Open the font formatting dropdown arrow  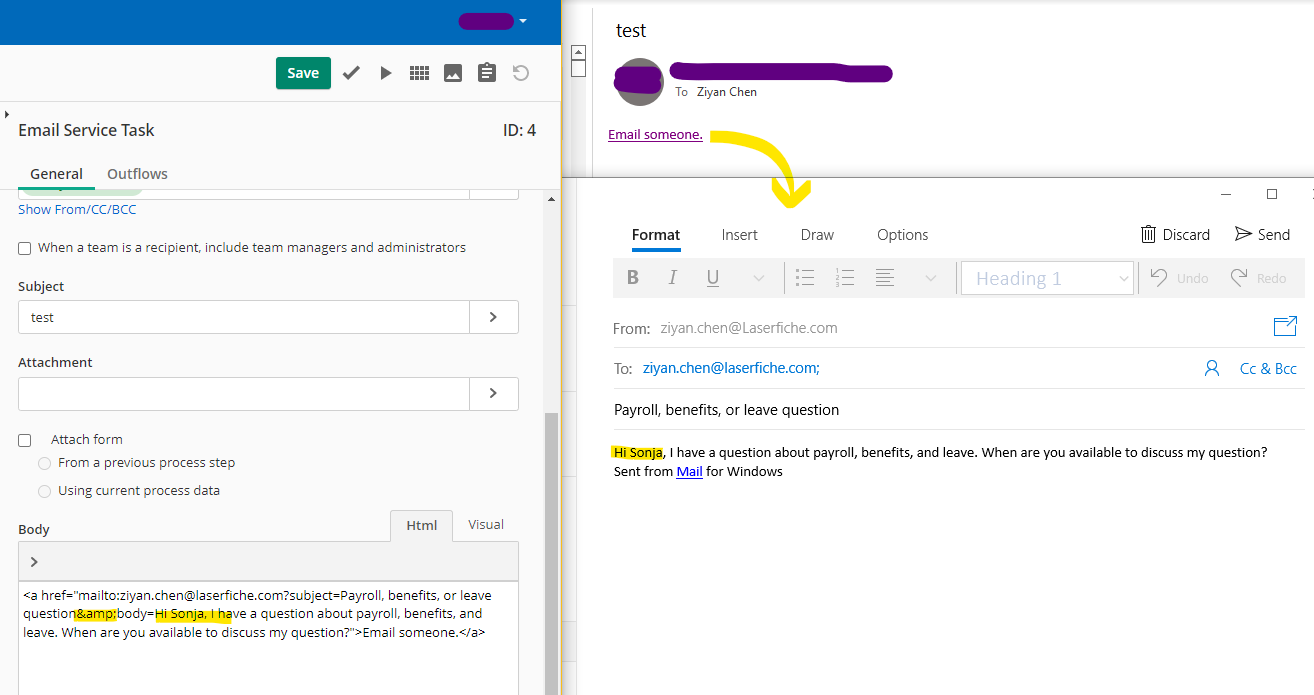click(759, 278)
